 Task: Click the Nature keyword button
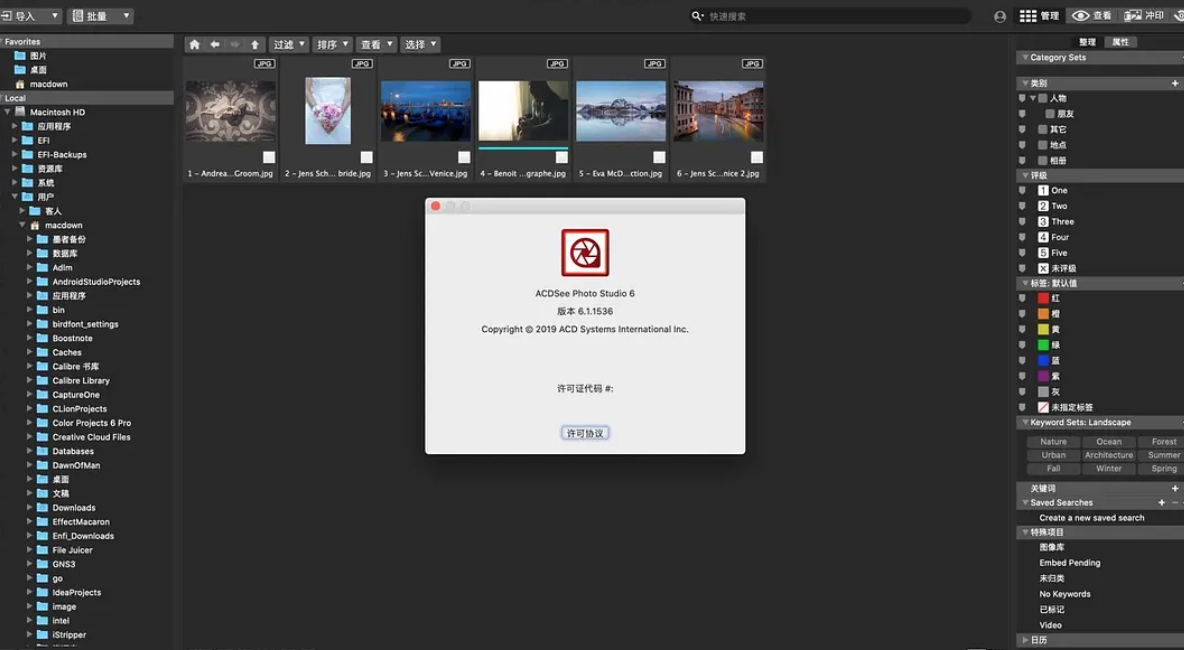[1053, 442]
